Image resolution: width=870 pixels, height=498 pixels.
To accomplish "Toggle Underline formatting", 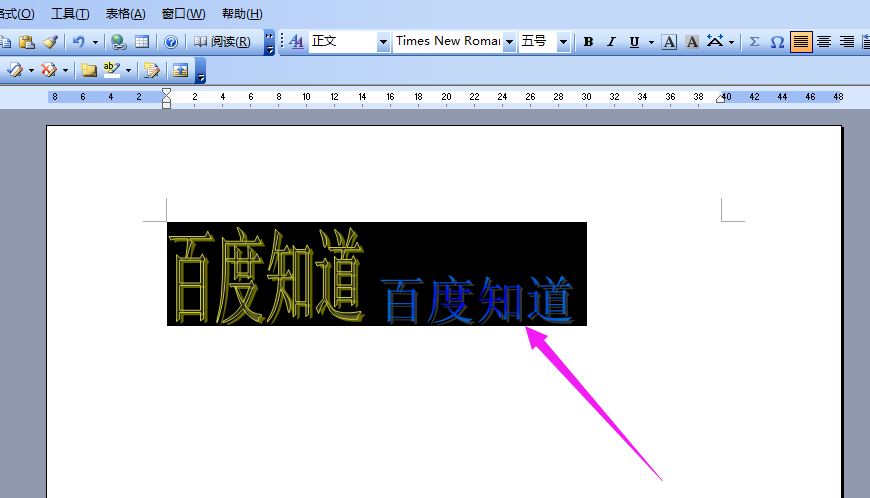I will (x=634, y=42).
